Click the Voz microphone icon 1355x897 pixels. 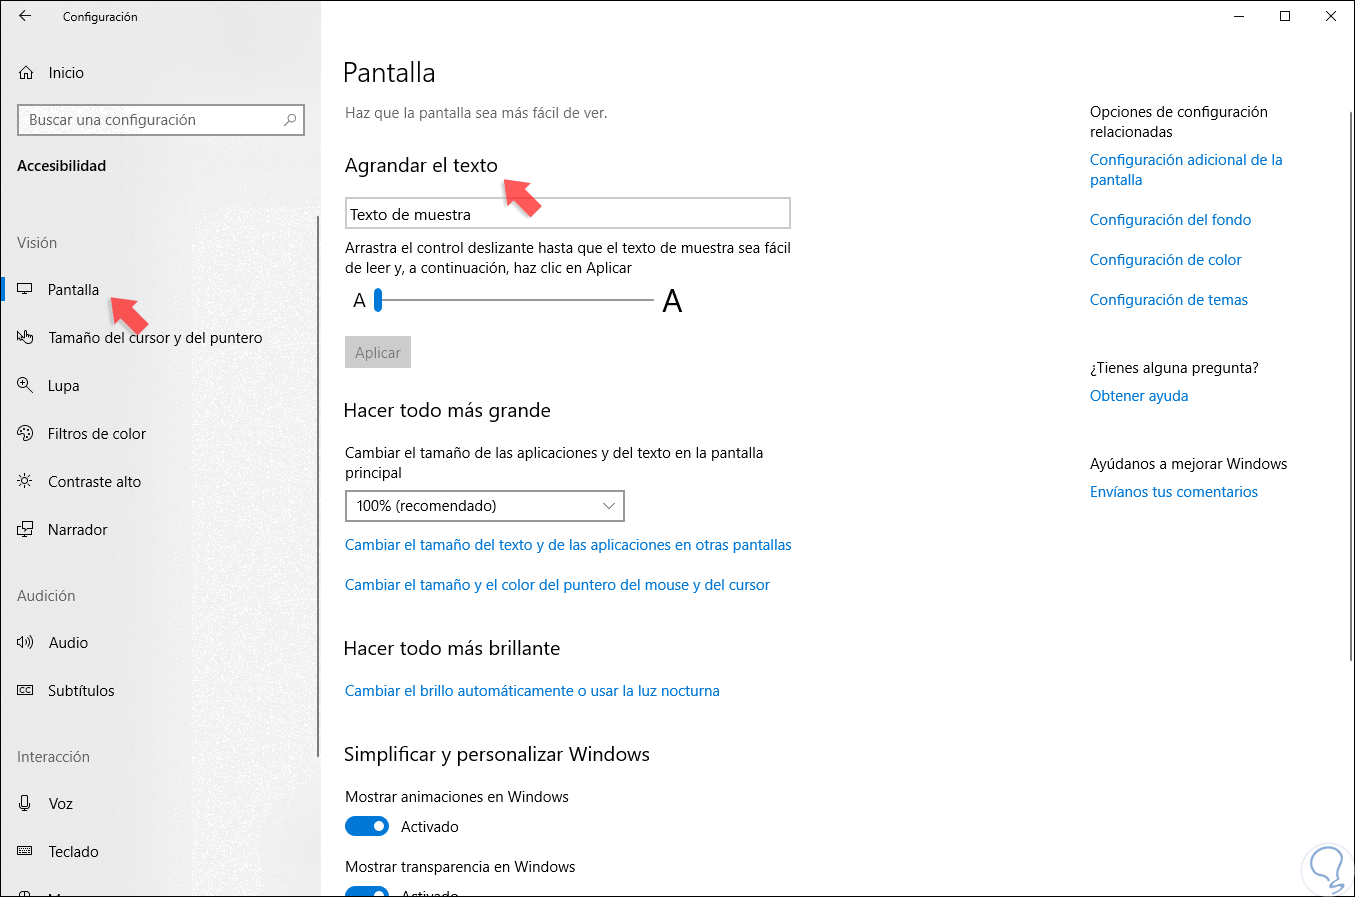tap(26, 803)
